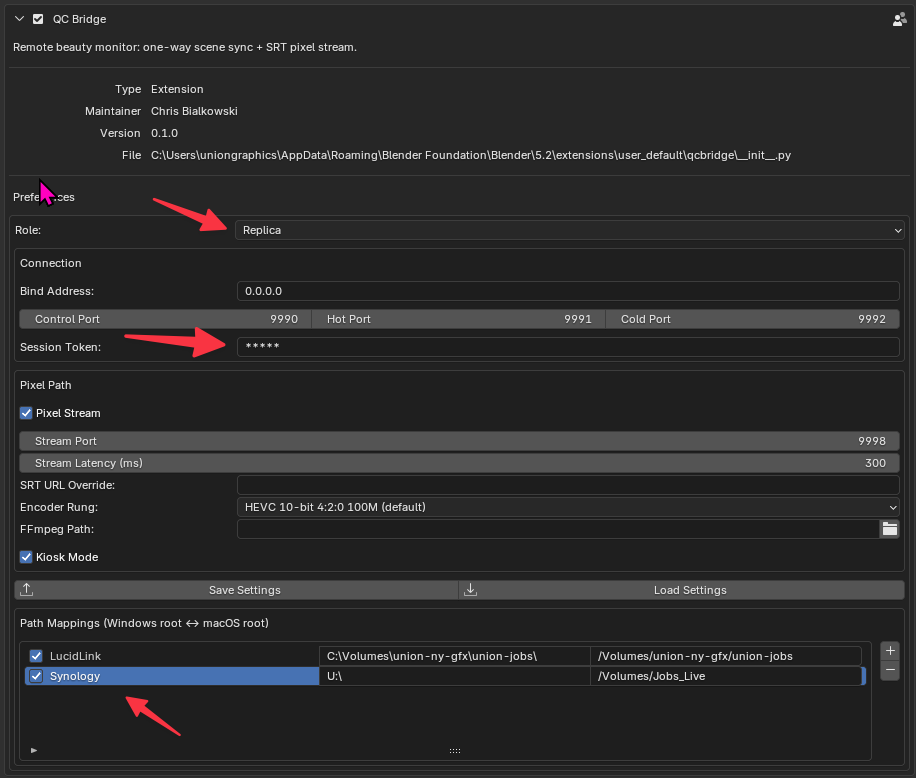Screen dimensions: 916x778
Task: Click the FFmpeg Path folder browse icon
Action: (890, 529)
